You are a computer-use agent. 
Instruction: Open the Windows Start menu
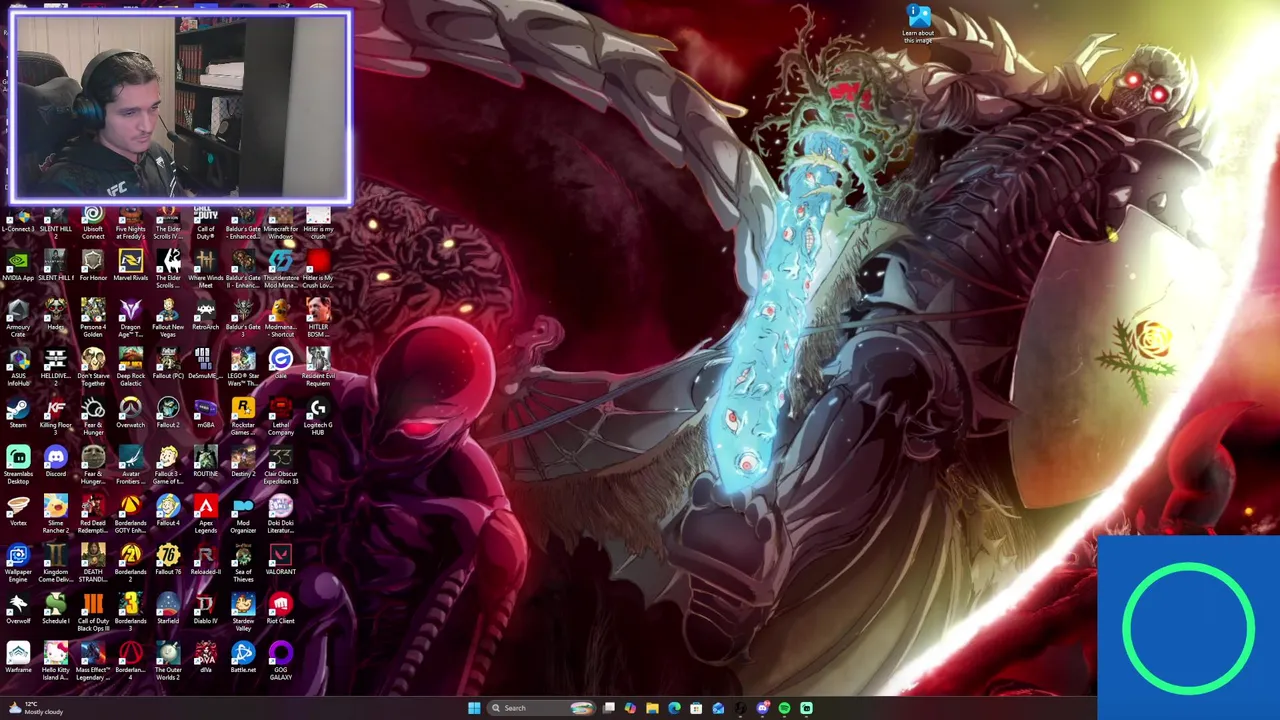pyautogui.click(x=474, y=708)
